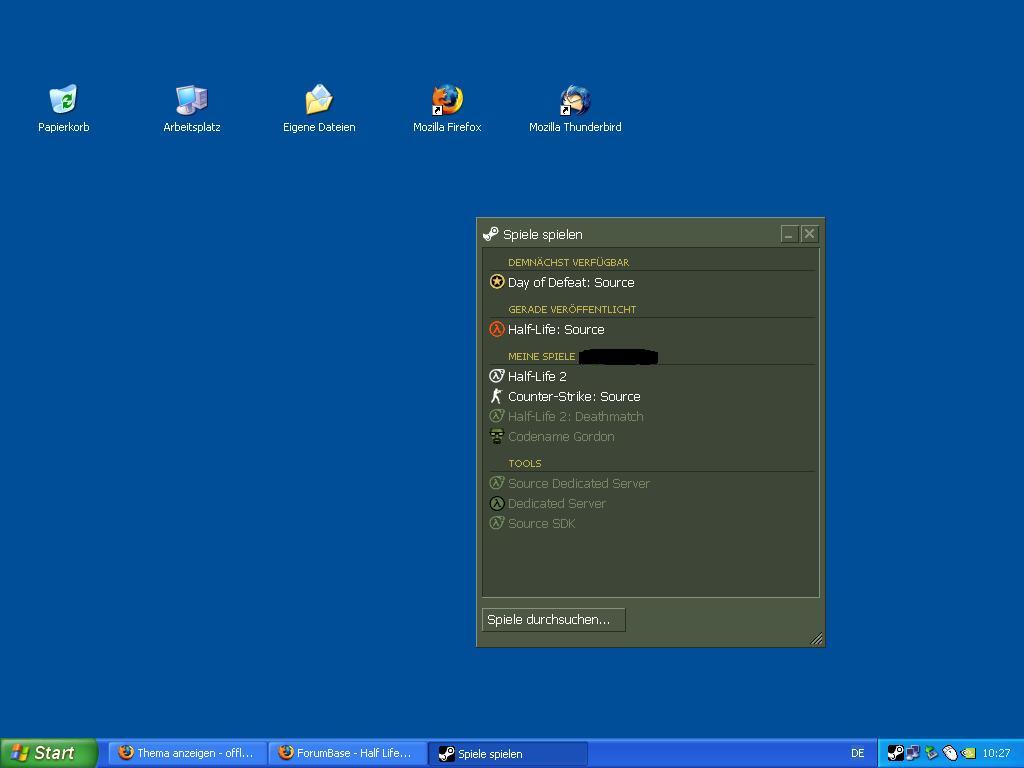Open the Windows Start button
The image size is (1024, 768).
[x=48, y=753]
